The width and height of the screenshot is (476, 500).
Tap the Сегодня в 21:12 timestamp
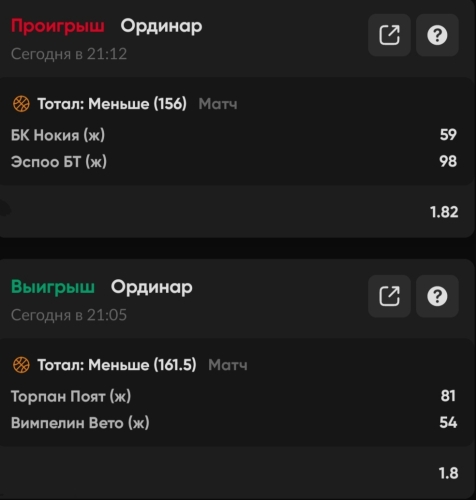click(69, 54)
